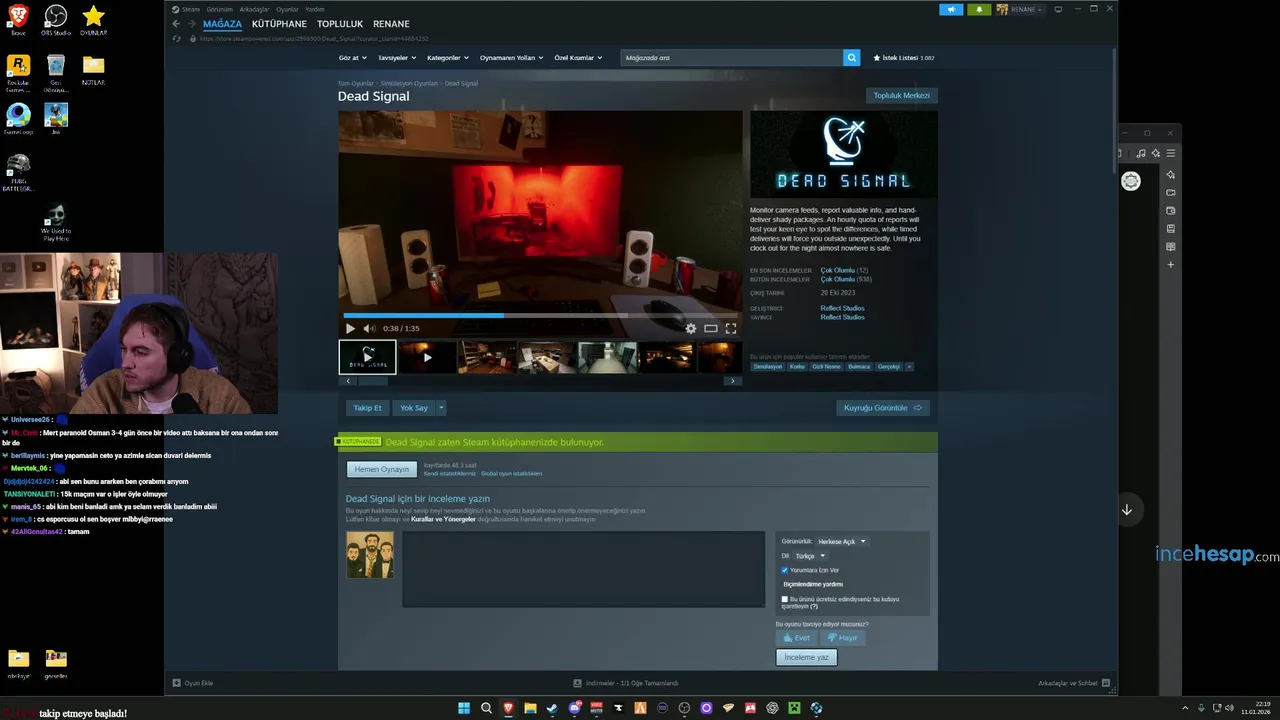This screenshot has height=720, width=1280.
Task: Select Hayır thumbs down recommendation
Action: (842, 638)
